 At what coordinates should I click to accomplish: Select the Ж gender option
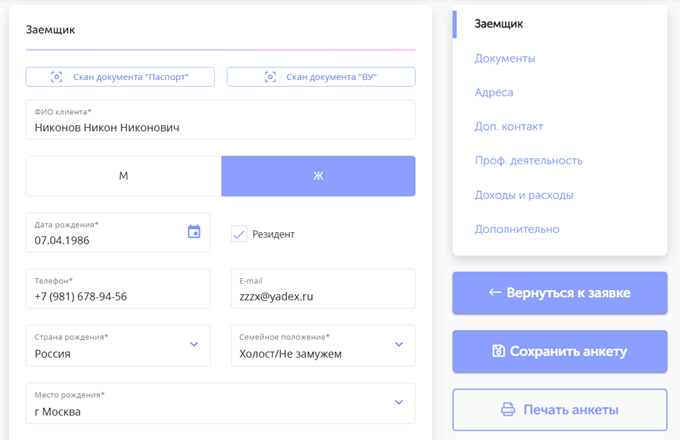click(x=318, y=176)
